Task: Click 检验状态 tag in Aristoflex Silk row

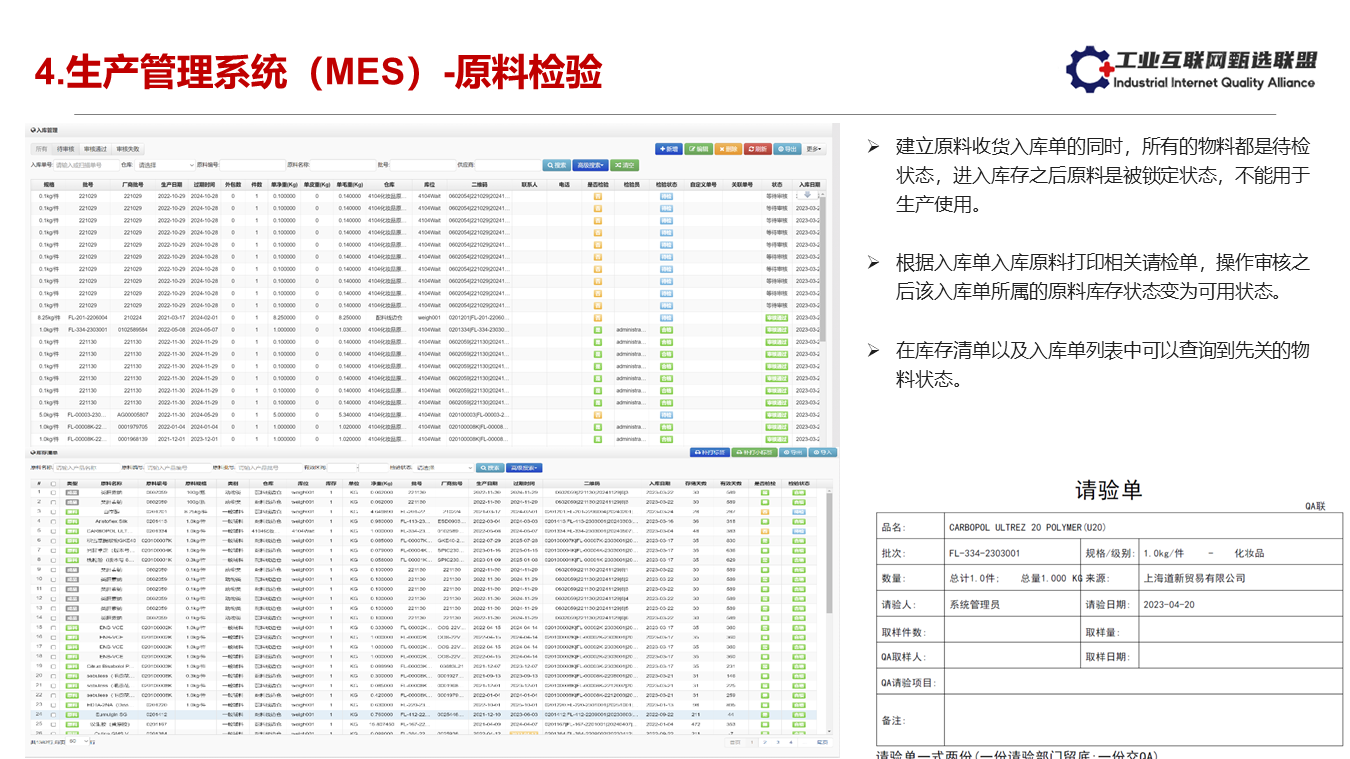Action: click(800, 521)
